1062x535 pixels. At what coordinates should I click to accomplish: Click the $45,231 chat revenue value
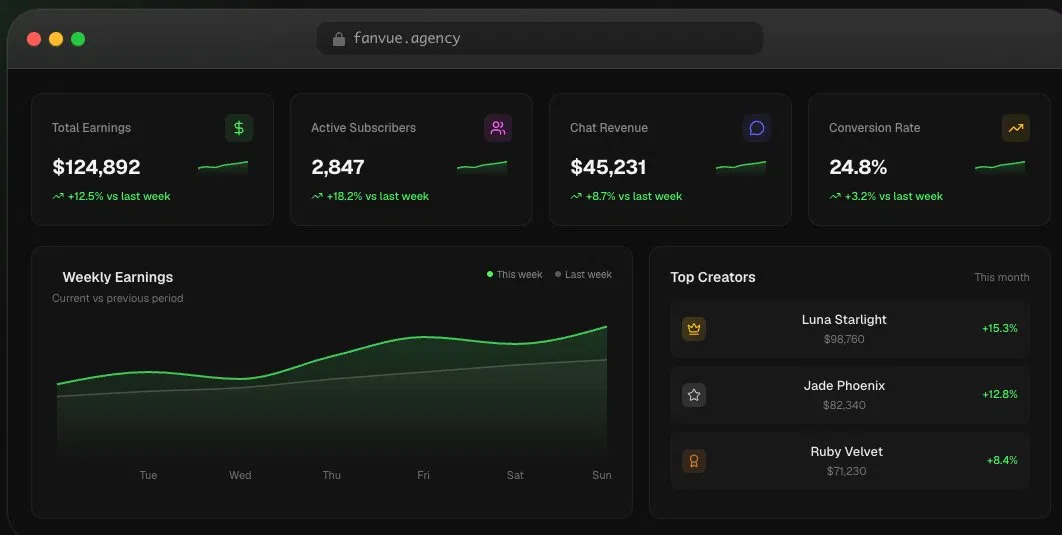coord(608,167)
